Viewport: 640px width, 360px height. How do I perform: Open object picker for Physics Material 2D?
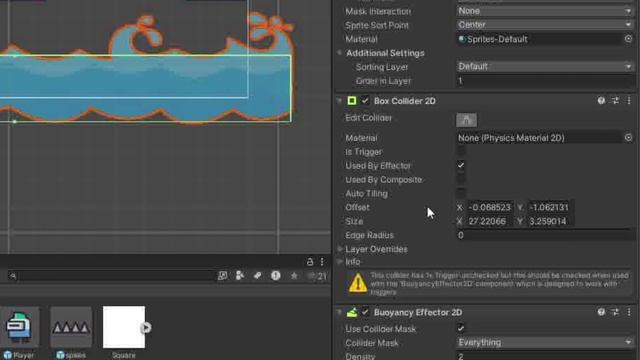click(x=629, y=138)
